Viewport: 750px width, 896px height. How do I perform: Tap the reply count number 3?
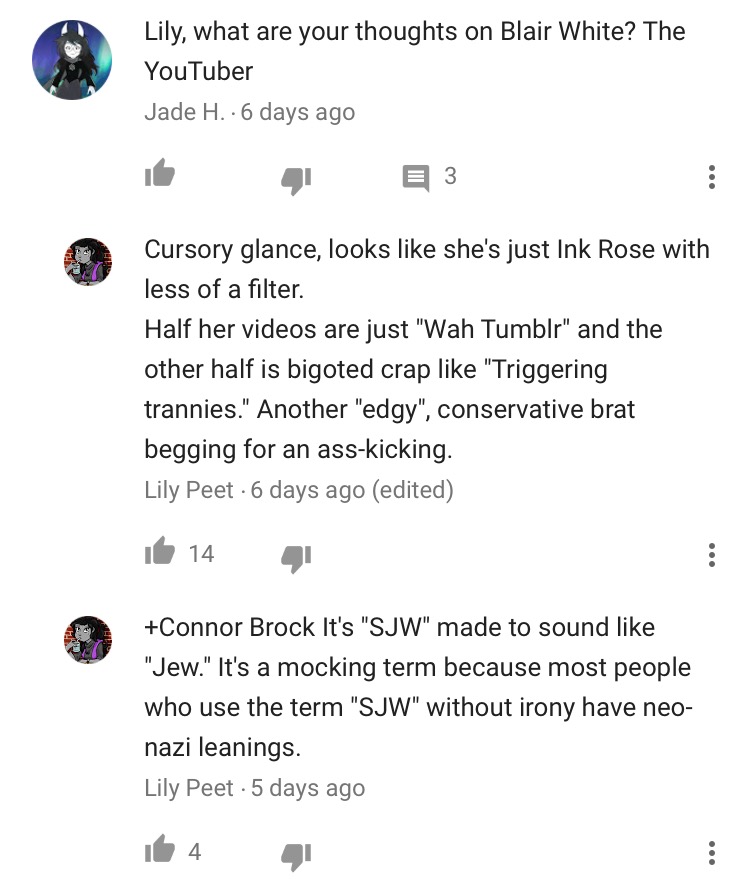click(x=450, y=176)
